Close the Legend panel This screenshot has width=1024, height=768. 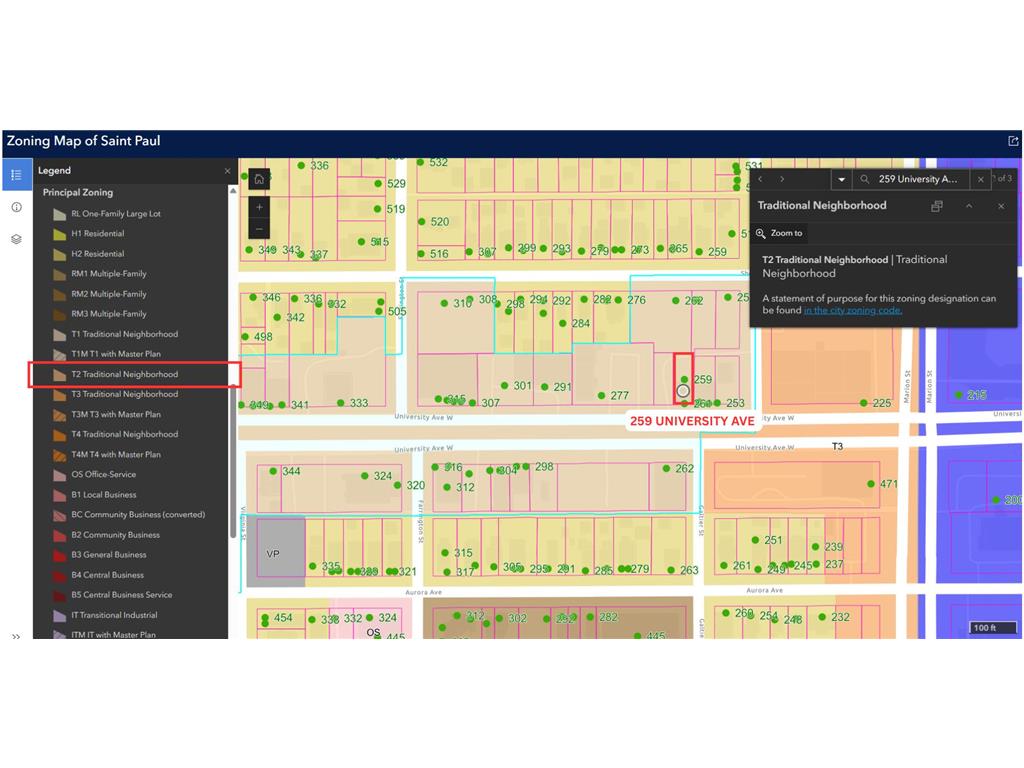[227, 171]
